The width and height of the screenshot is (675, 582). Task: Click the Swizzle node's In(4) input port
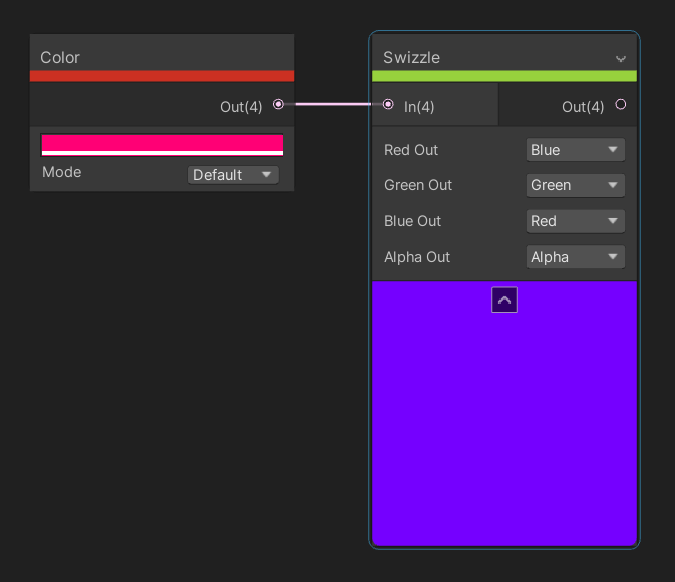pyautogui.click(x=388, y=104)
